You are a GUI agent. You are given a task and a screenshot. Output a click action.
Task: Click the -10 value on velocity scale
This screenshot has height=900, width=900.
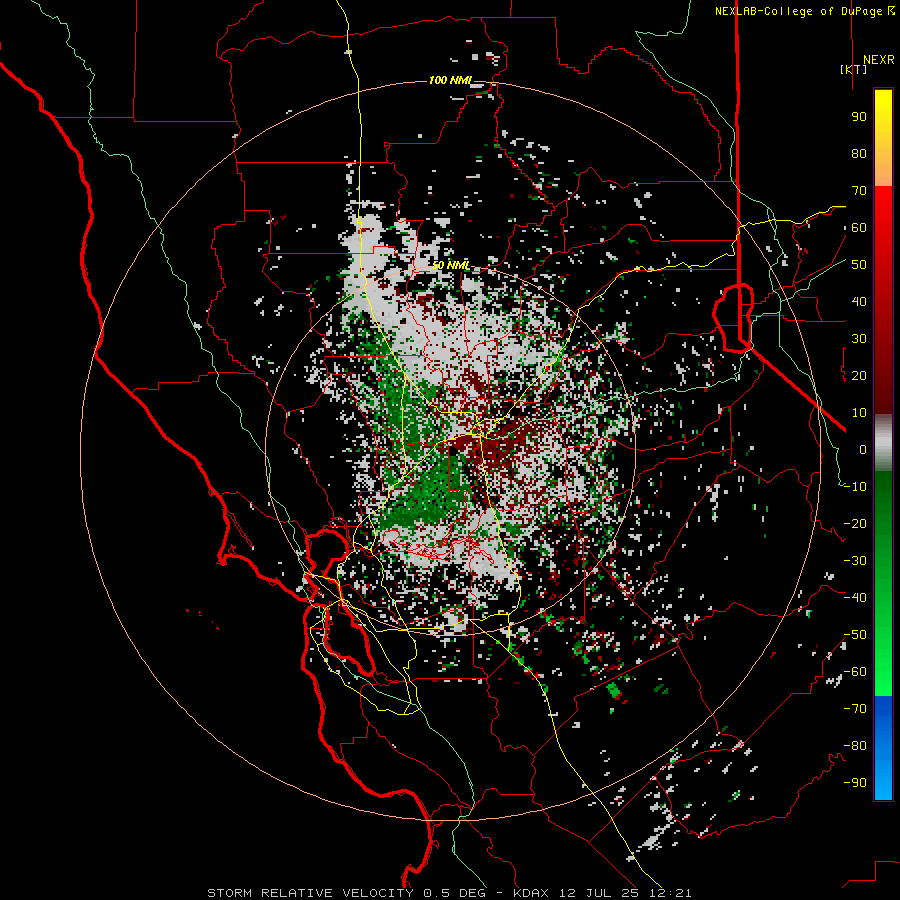pyautogui.click(x=855, y=487)
